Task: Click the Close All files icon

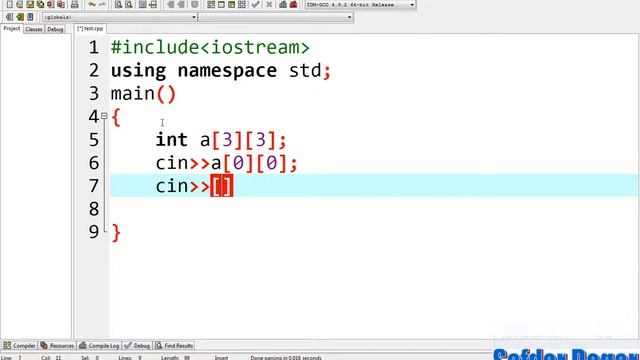Action: point(61,4)
